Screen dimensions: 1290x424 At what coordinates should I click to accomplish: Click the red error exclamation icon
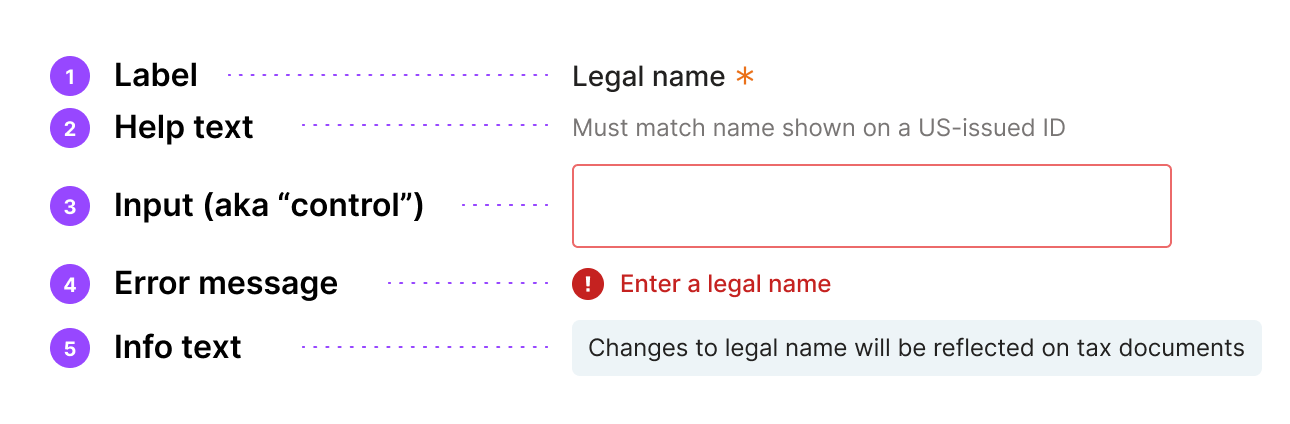click(588, 284)
